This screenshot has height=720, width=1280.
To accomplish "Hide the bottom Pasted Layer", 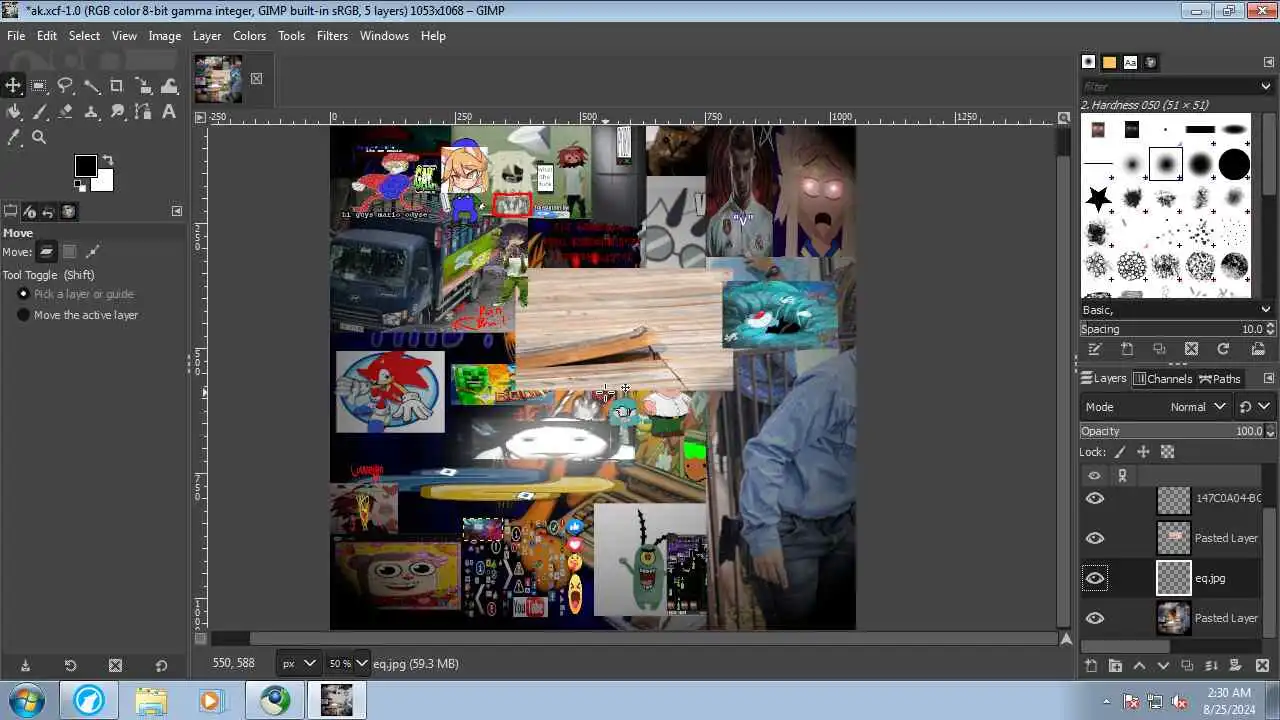I will pos(1095,618).
